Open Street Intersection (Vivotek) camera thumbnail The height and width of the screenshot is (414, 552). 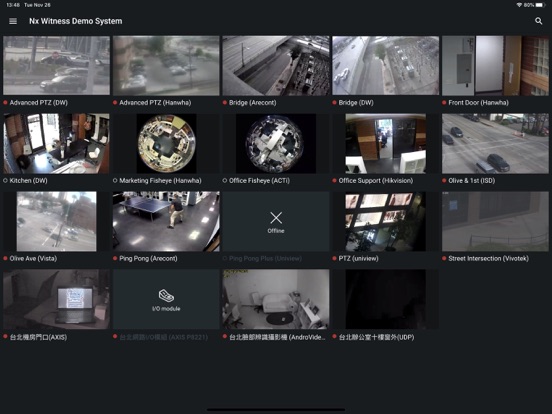(495, 221)
